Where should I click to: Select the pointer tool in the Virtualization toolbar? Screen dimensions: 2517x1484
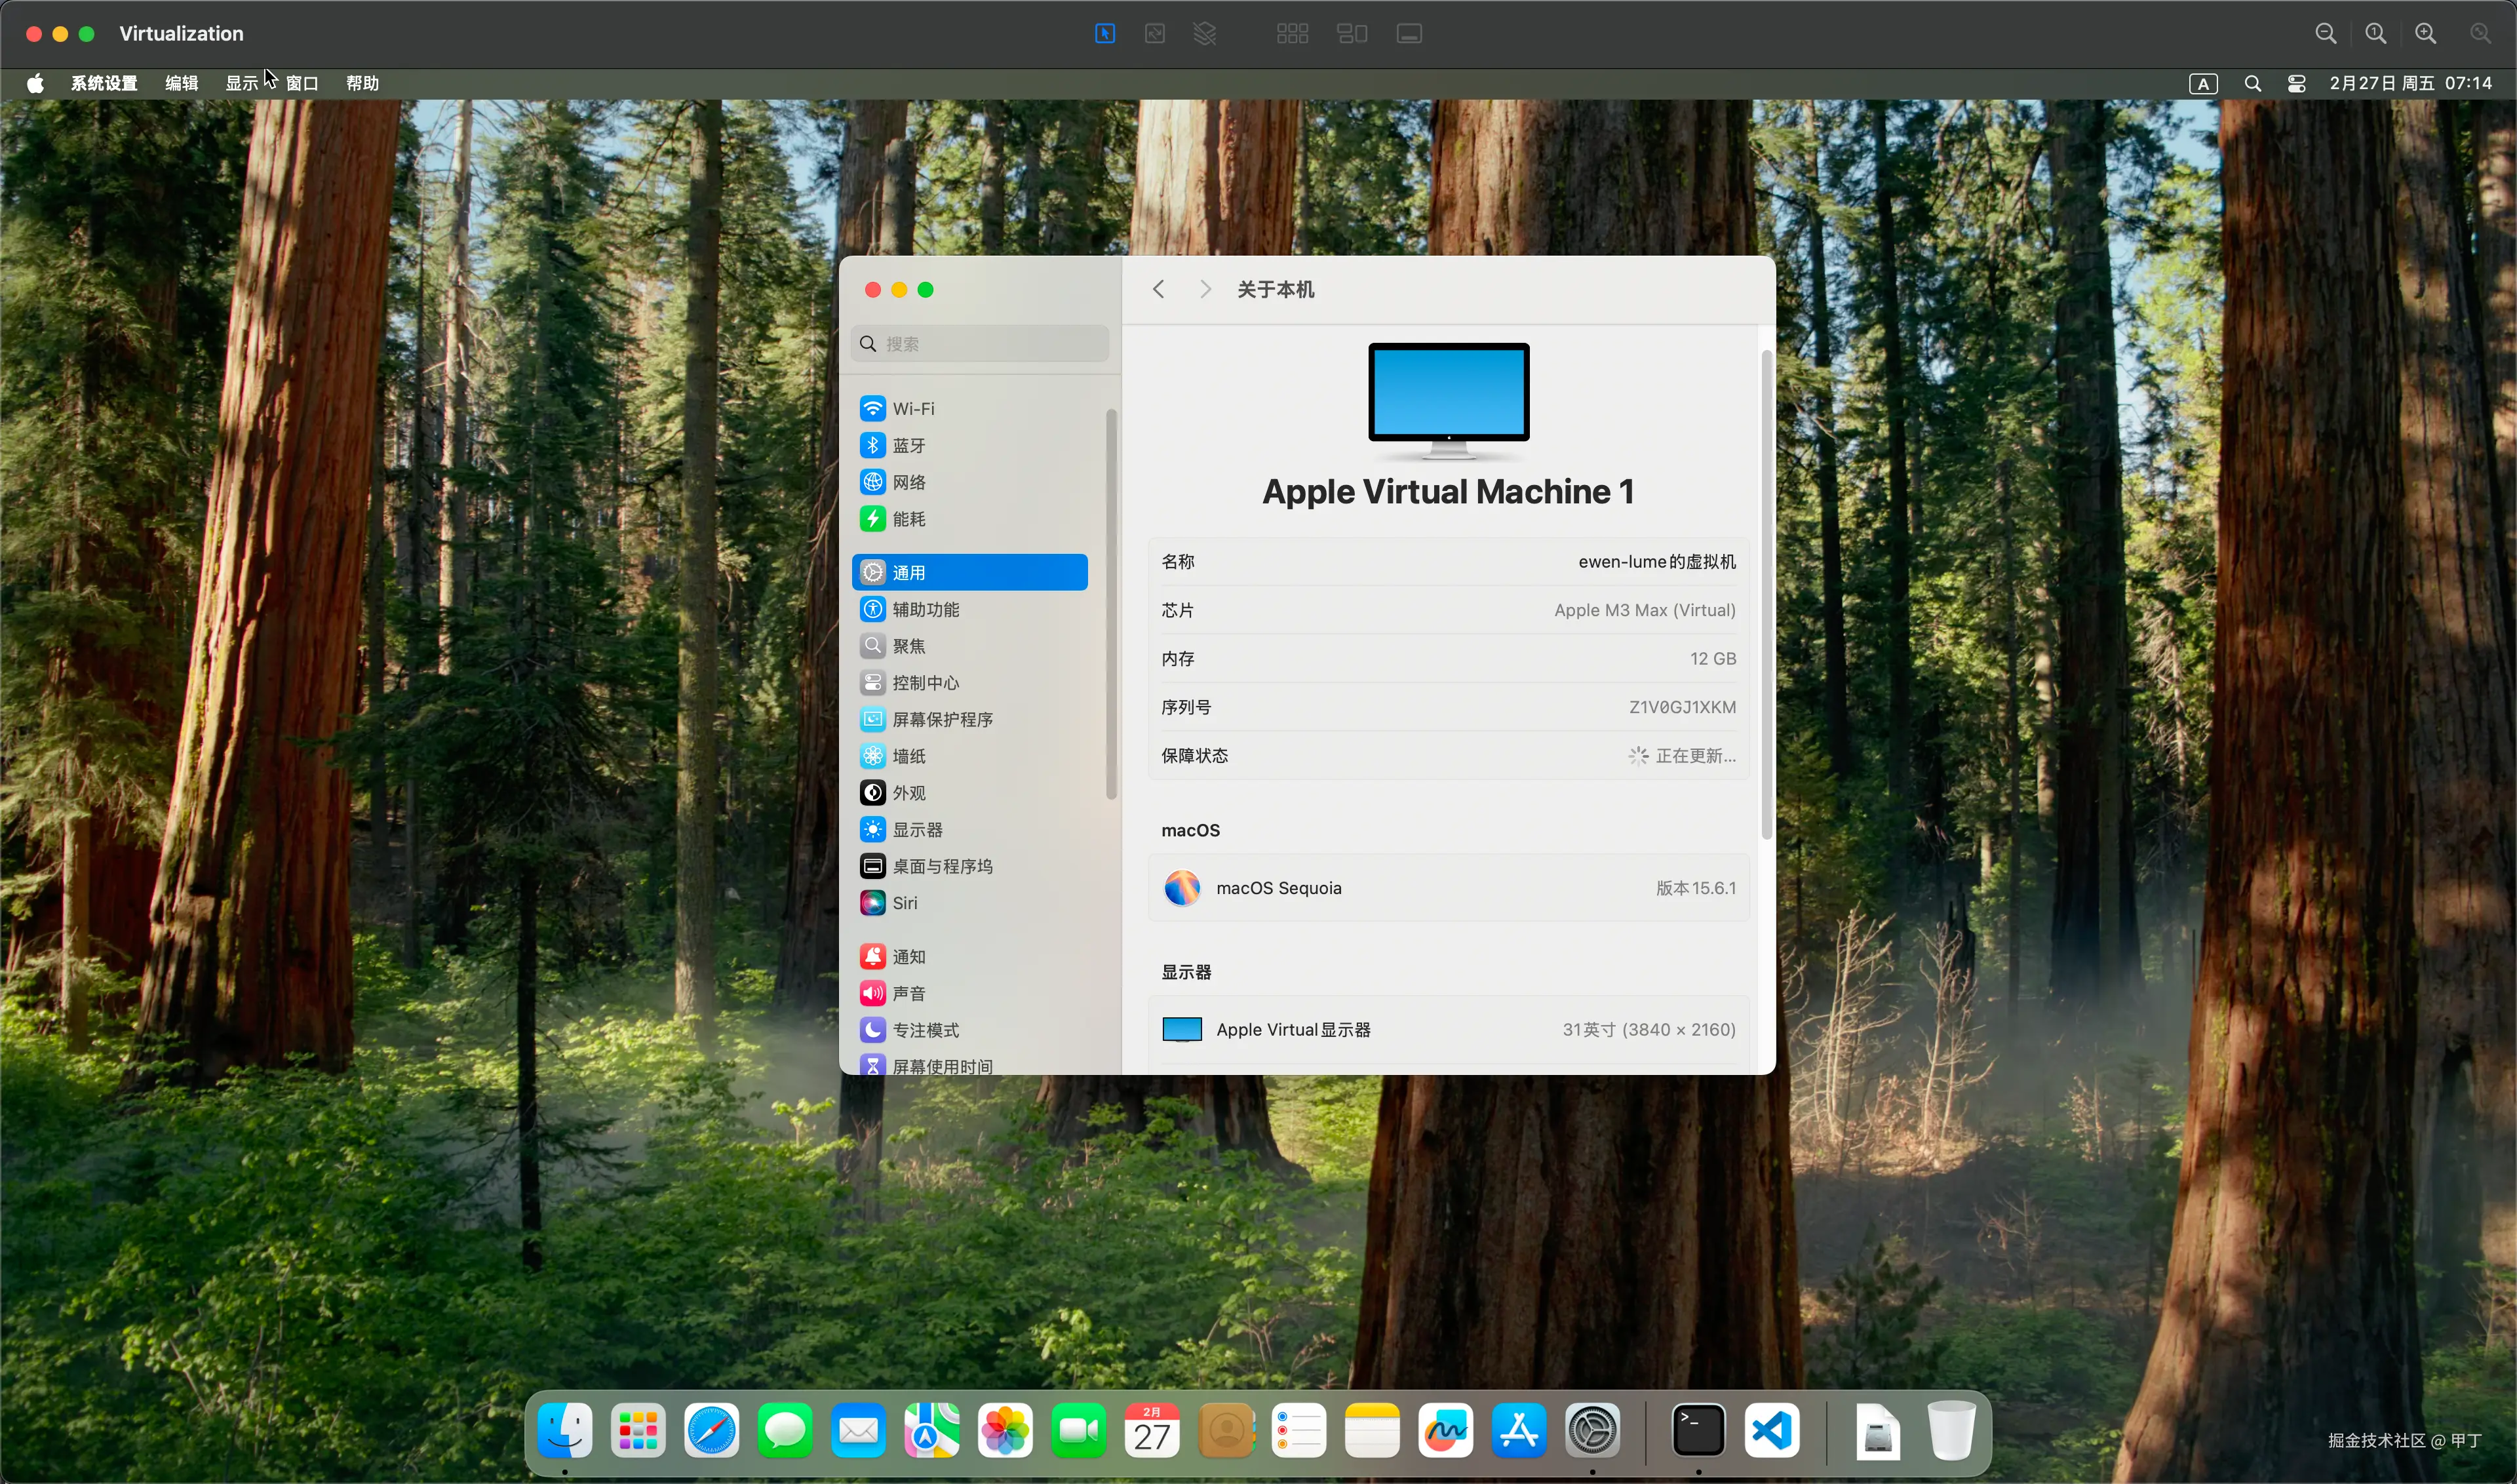(x=1104, y=33)
